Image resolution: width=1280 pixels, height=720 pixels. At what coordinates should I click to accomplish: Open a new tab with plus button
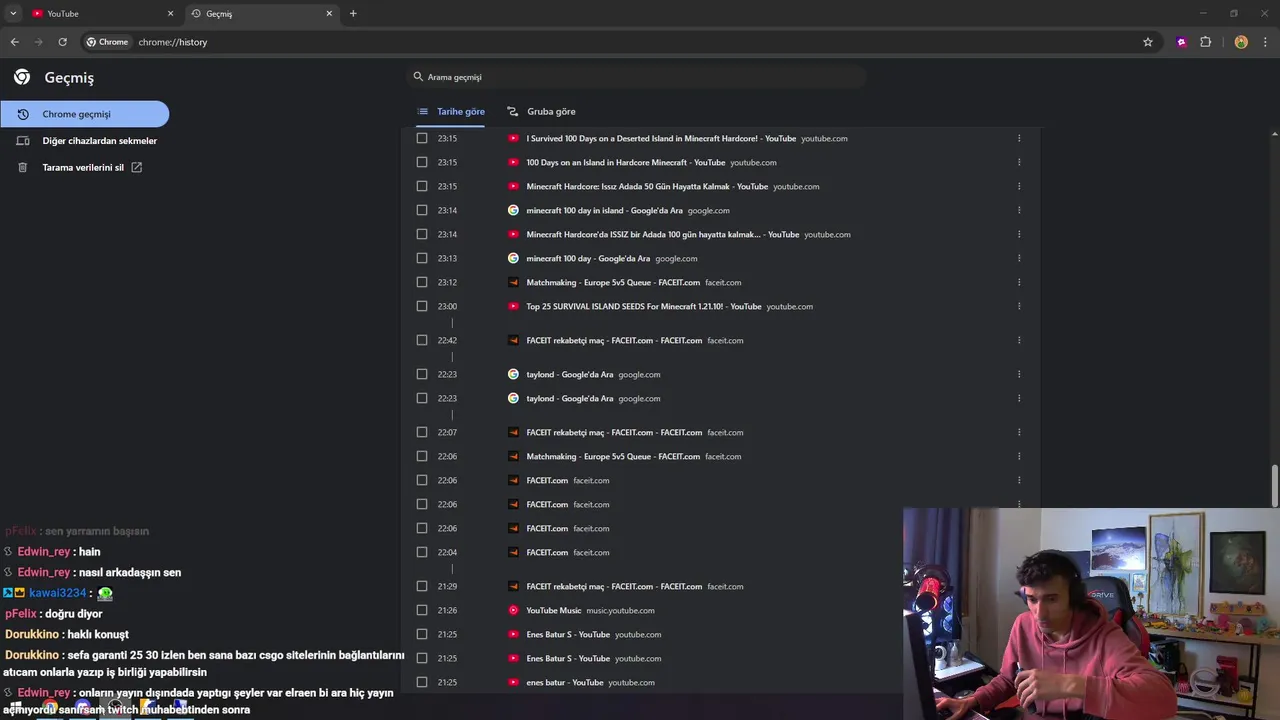(x=353, y=13)
